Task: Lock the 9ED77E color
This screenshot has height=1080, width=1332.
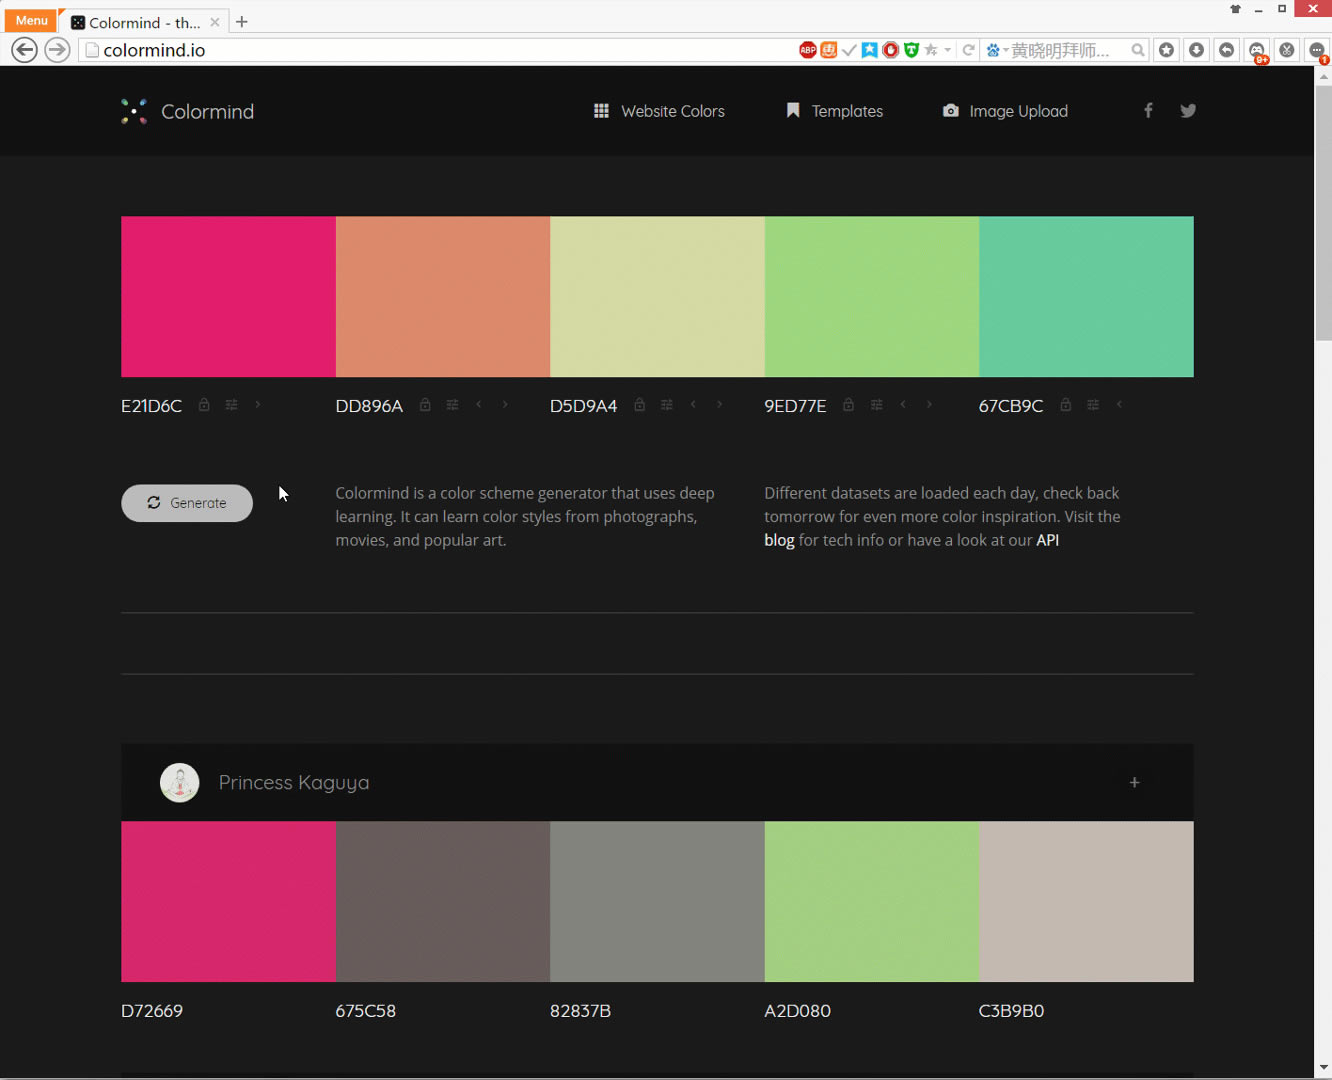Action: coord(848,405)
